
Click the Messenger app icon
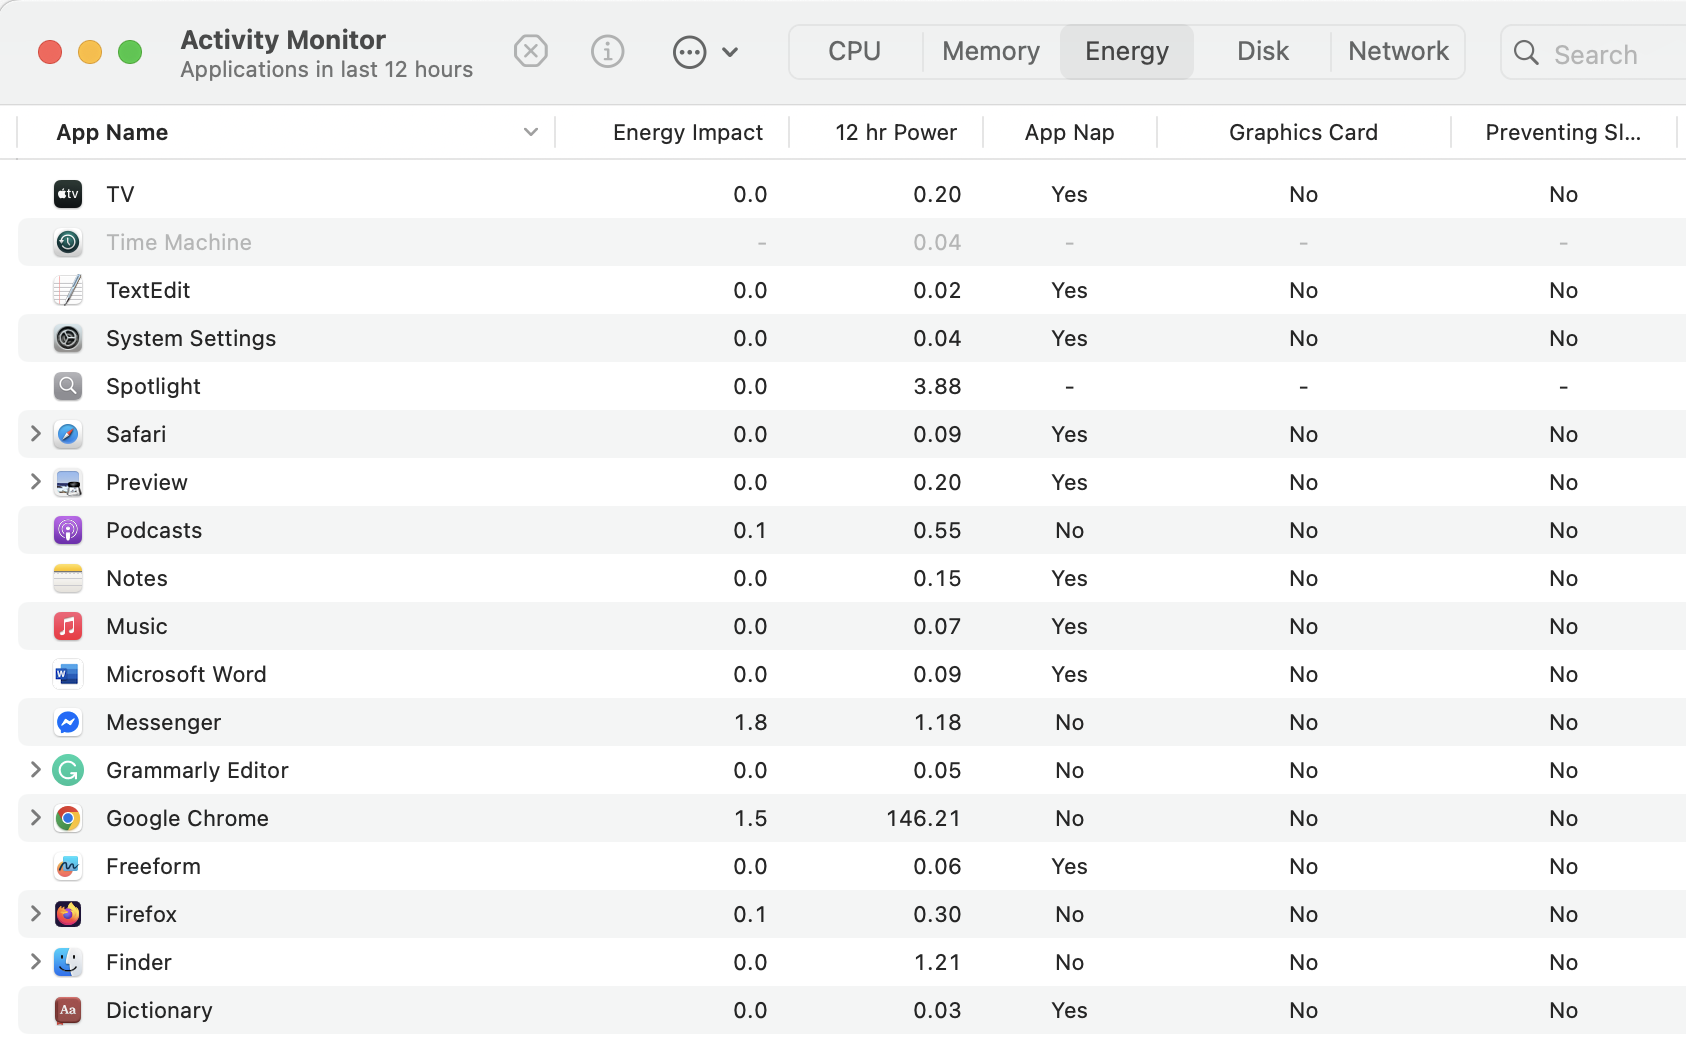[x=68, y=723]
